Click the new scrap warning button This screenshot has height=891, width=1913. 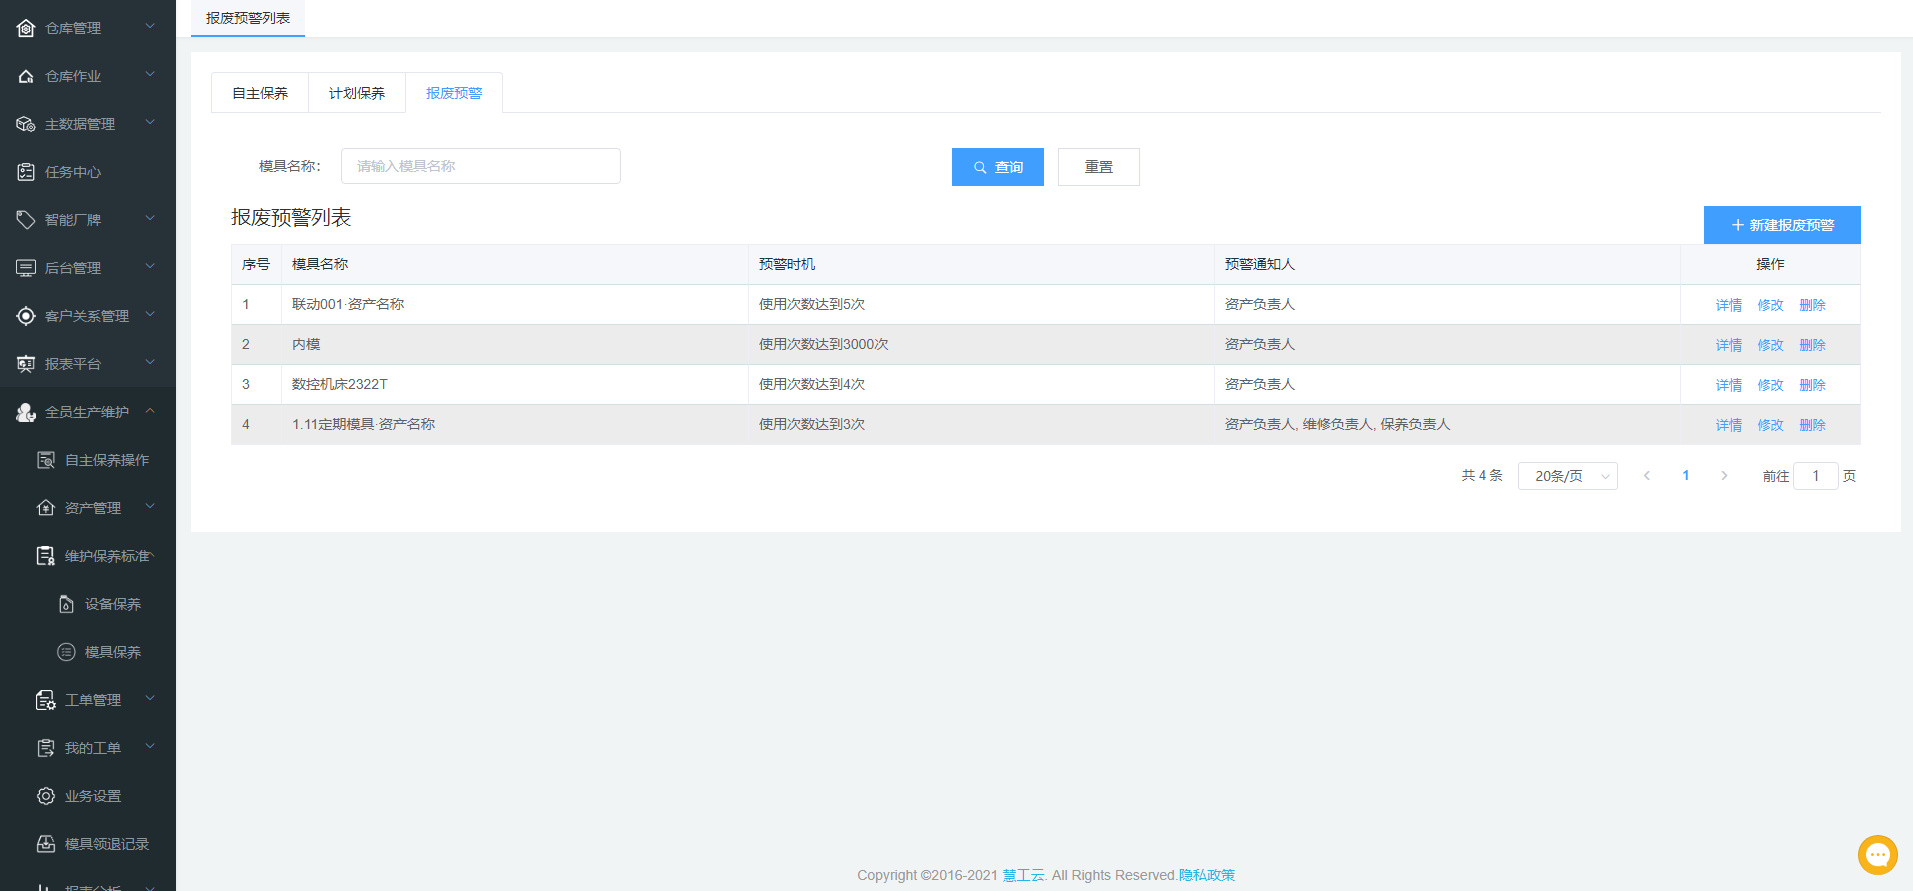(x=1781, y=225)
